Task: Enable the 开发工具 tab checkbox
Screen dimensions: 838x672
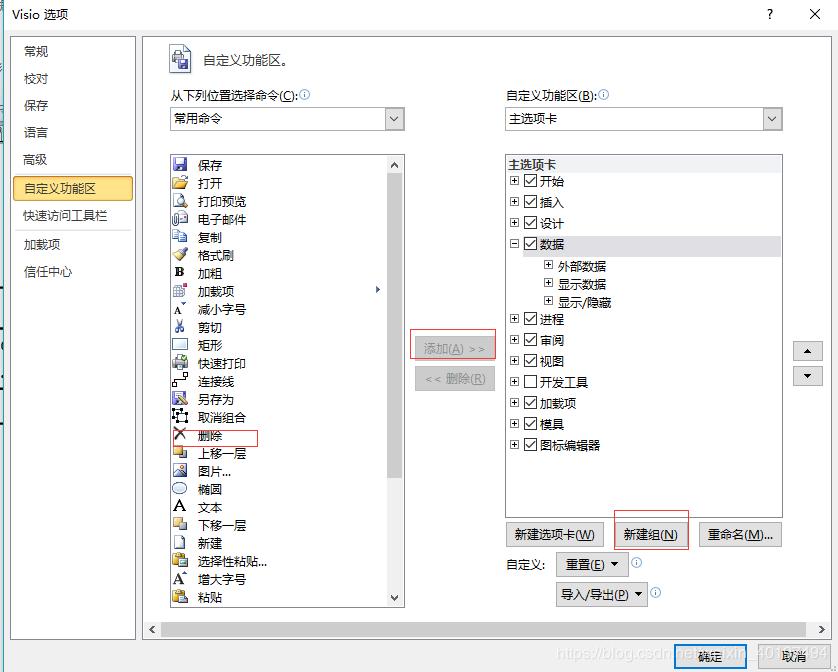Action: 531,380
